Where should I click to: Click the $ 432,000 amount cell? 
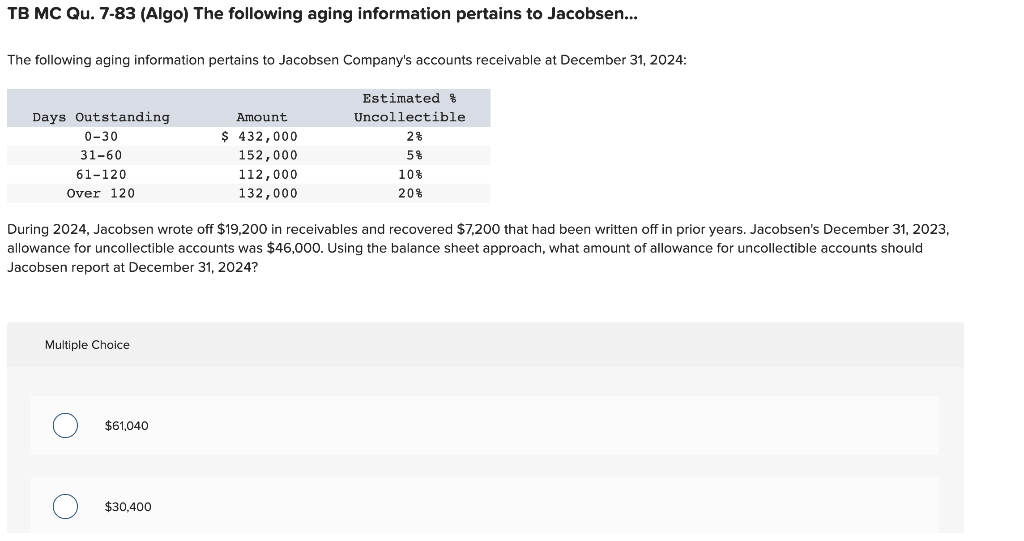point(259,137)
